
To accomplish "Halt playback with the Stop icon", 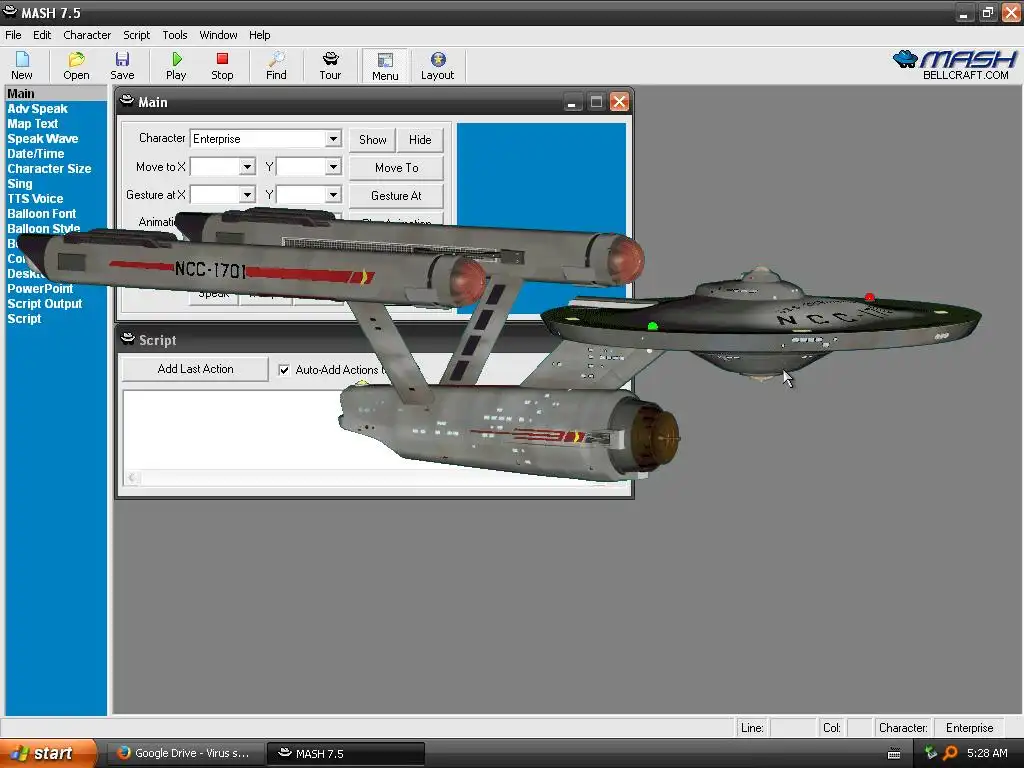I will [x=222, y=66].
